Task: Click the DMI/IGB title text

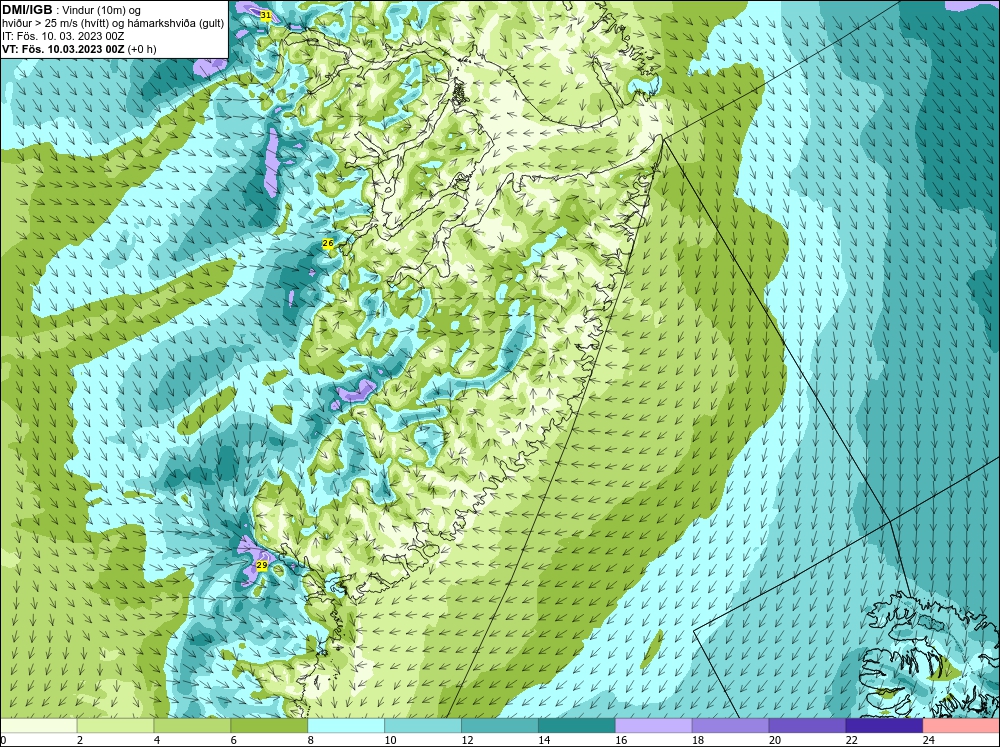Action: tap(27, 10)
